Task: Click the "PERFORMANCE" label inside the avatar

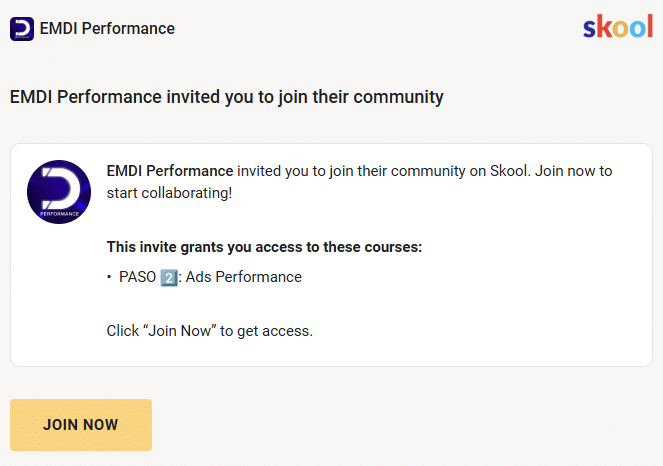Action: point(59,213)
